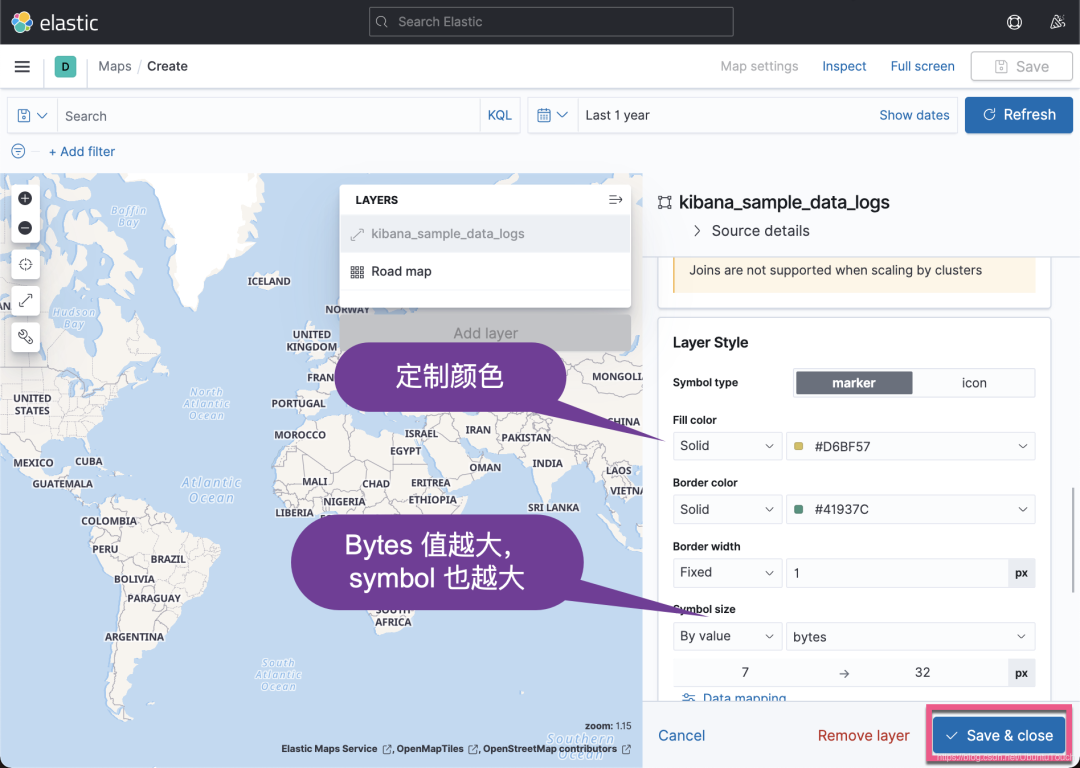1080x768 pixels.
Task: Click the Elastic logo
Action: [x=55, y=22]
